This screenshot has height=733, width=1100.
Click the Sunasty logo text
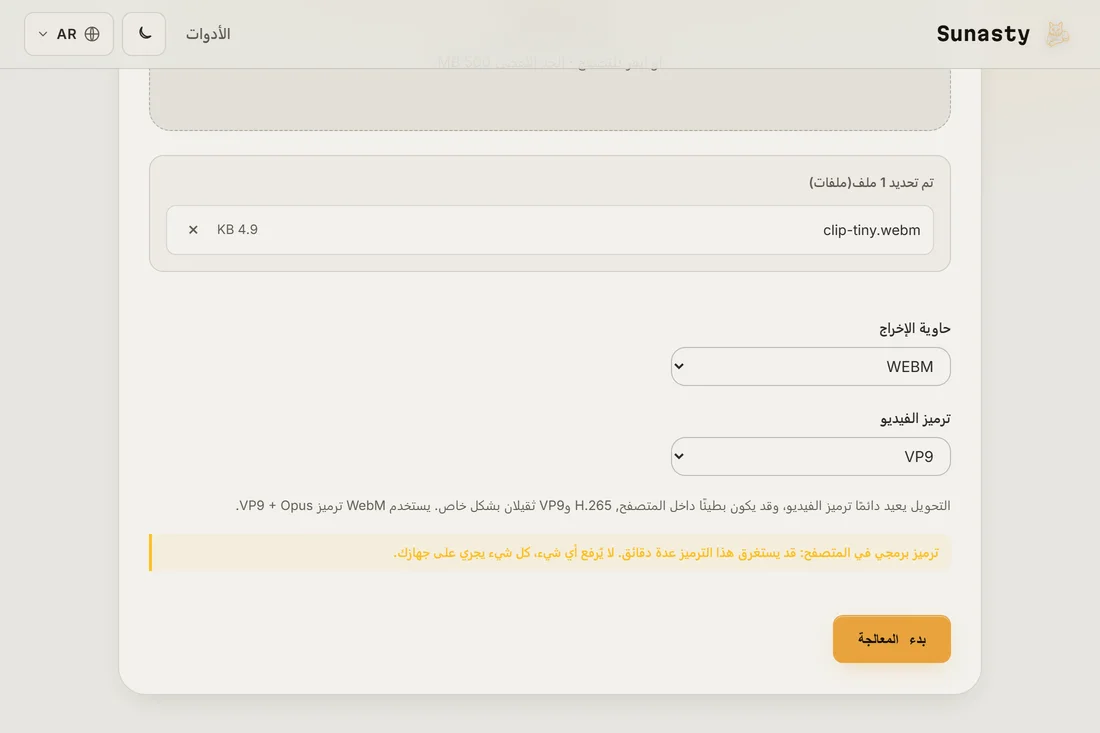(983, 34)
